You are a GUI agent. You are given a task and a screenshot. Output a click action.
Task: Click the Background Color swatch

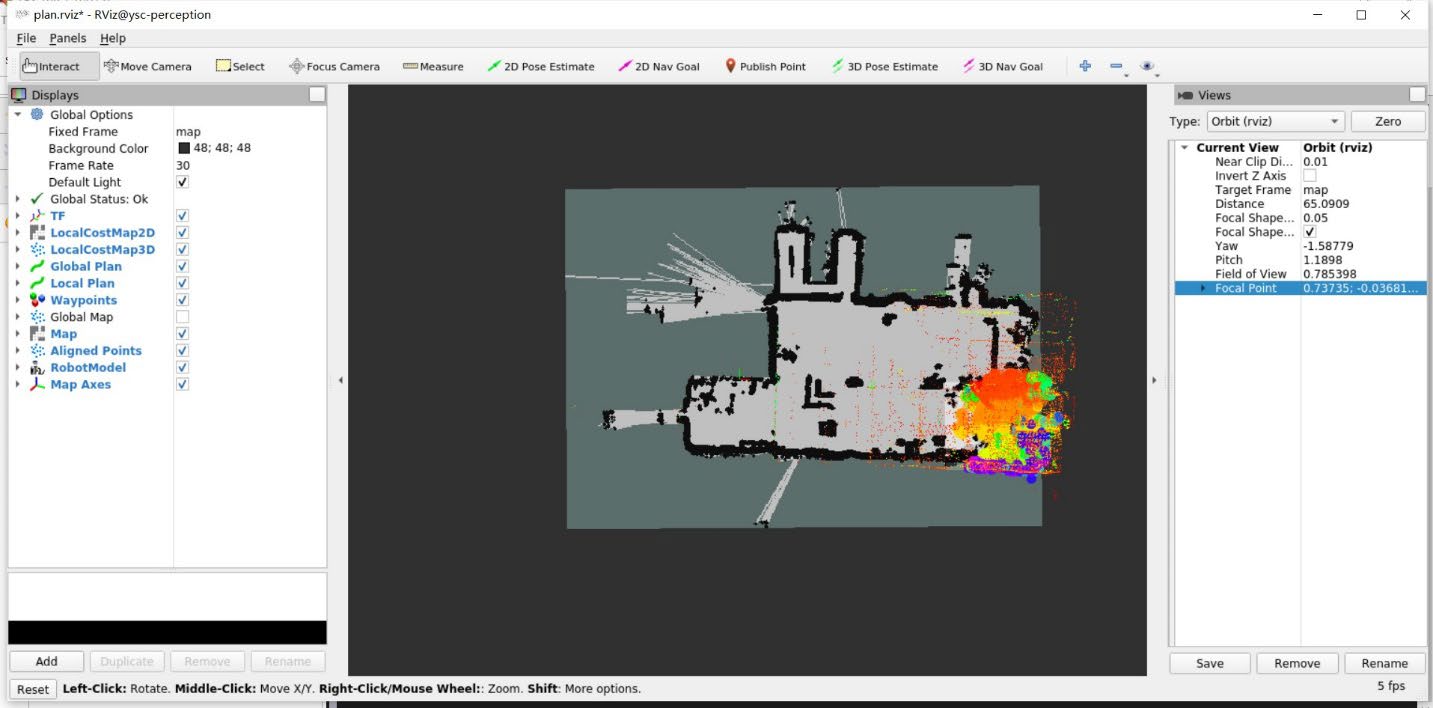click(x=184, y=148)
